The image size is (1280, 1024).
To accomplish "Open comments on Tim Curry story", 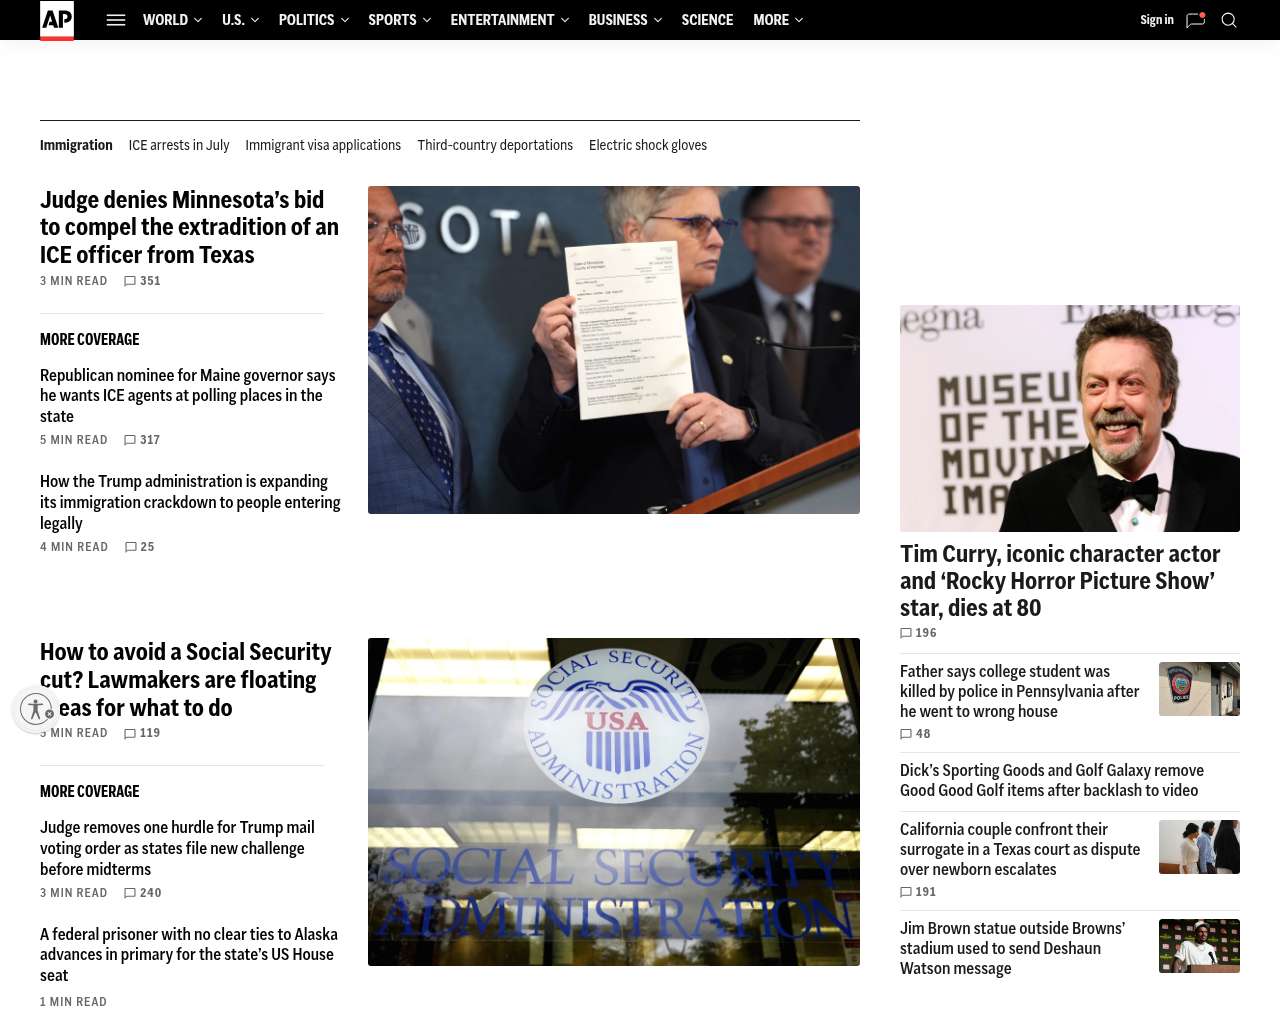I will (918, 633).
